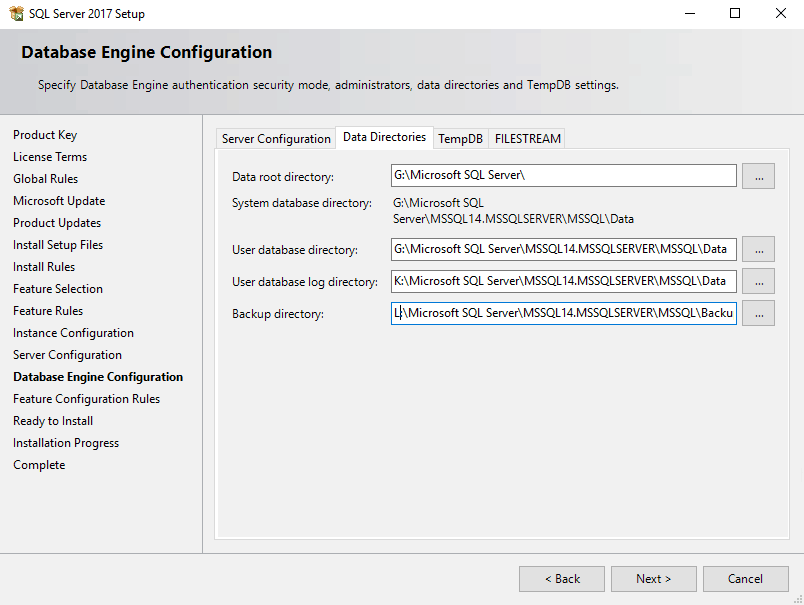Click the User database directory field
804x605 pixels.
point(564,249)
